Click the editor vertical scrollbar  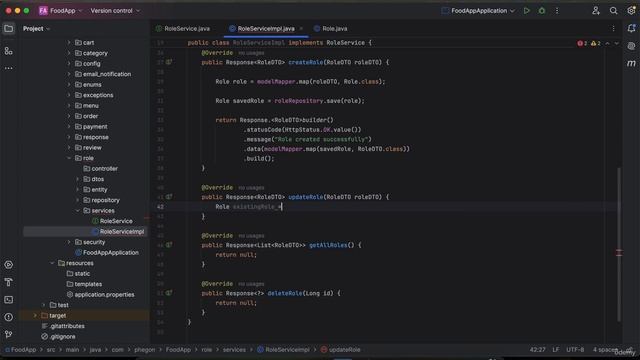[x=619, y=244]
